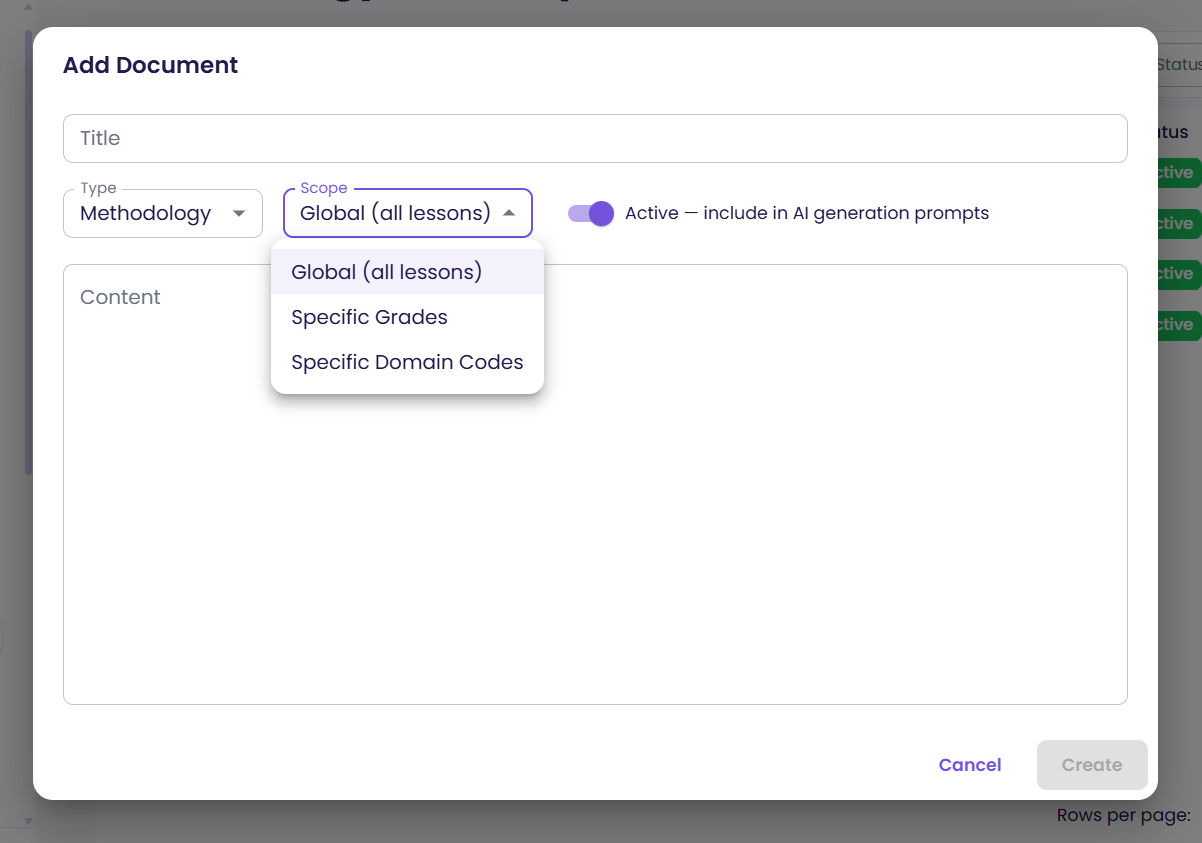Click the Title input field
Viewport: 1202px width, 843px height.
pyautogui.click(x=595, y=138)
